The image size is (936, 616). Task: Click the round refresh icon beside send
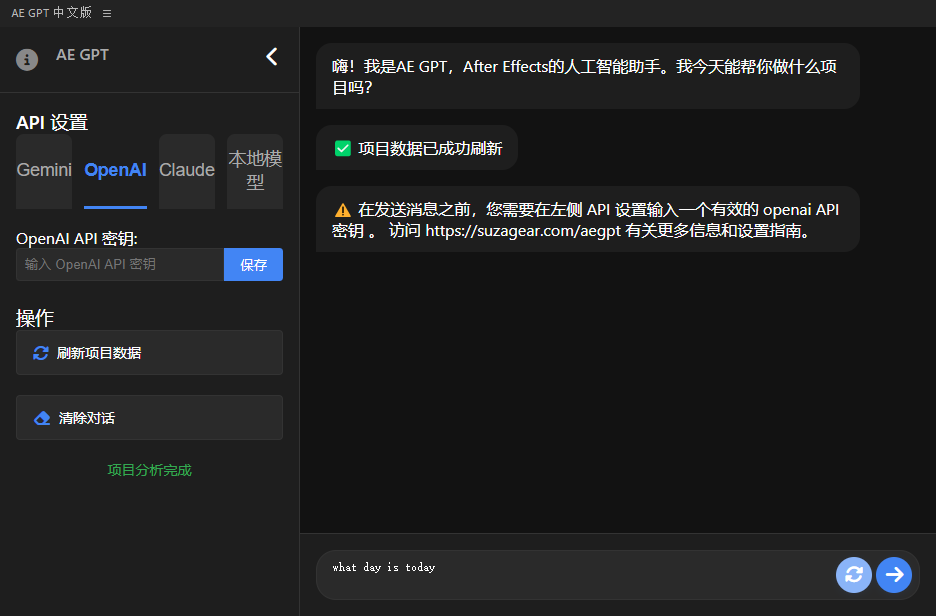click(x=854, y=574)
